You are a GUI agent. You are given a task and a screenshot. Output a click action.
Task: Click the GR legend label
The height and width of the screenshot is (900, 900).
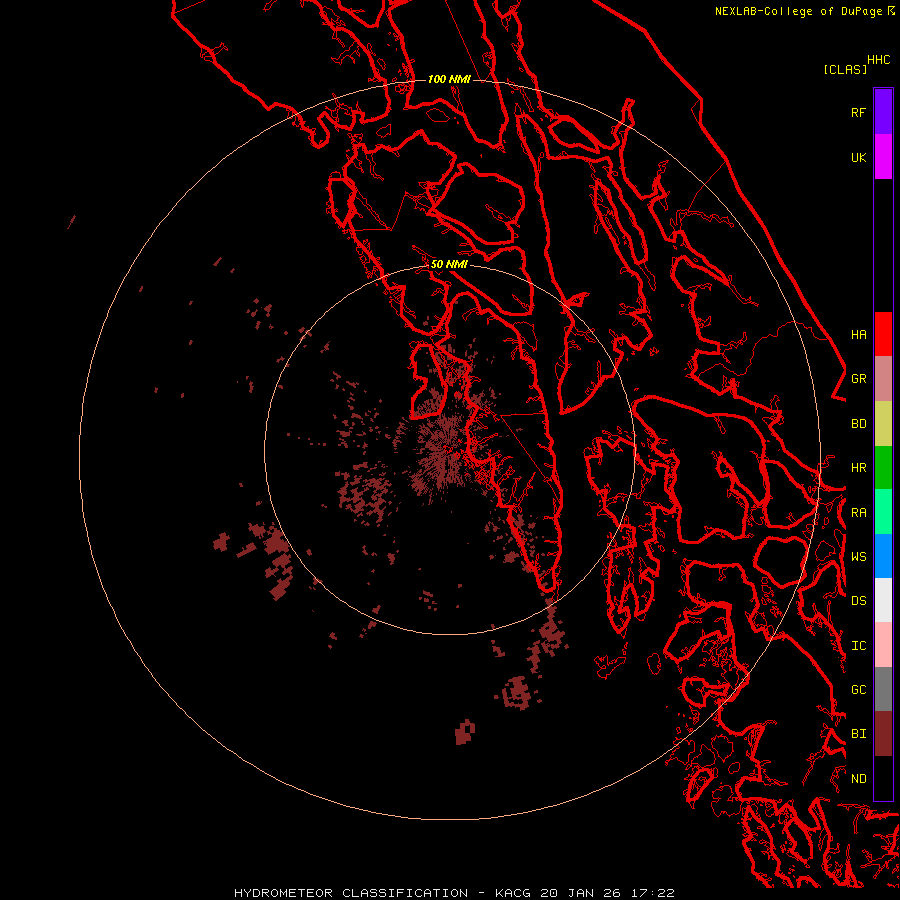858,379
